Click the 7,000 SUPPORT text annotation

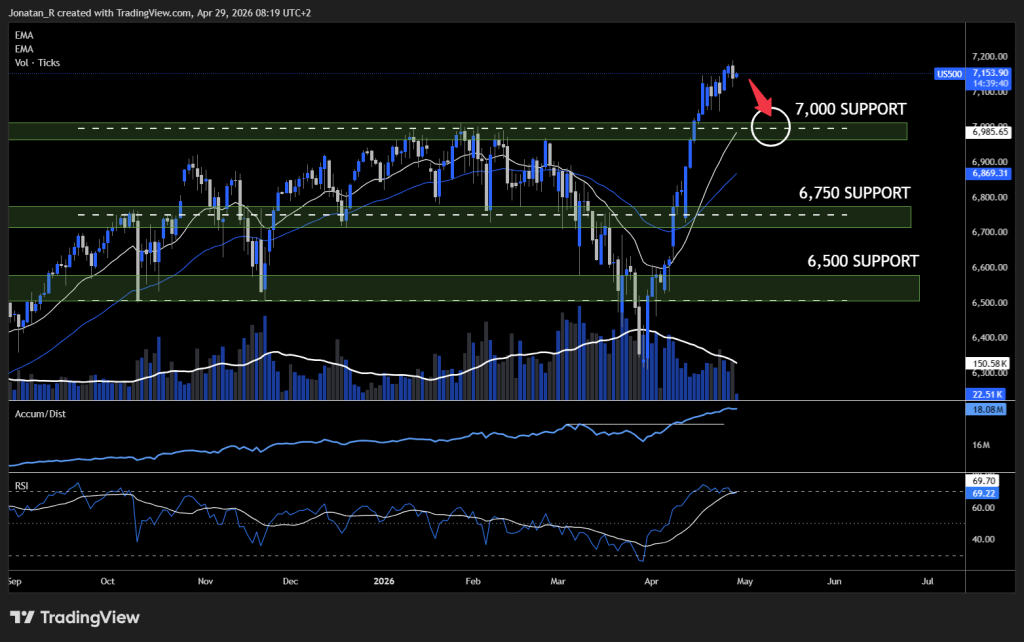point(850,109)
